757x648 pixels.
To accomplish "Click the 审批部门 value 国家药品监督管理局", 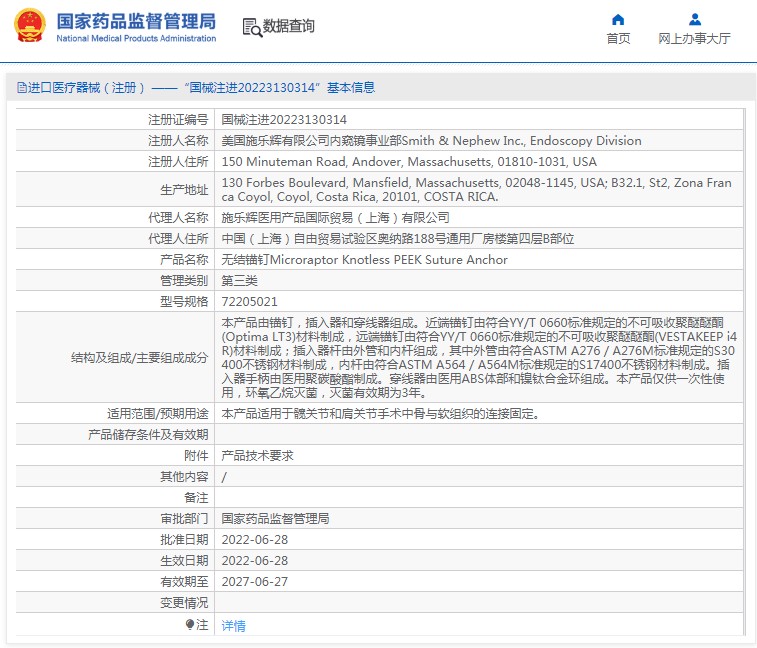I will pyautogui.click(x=275, y=519).
